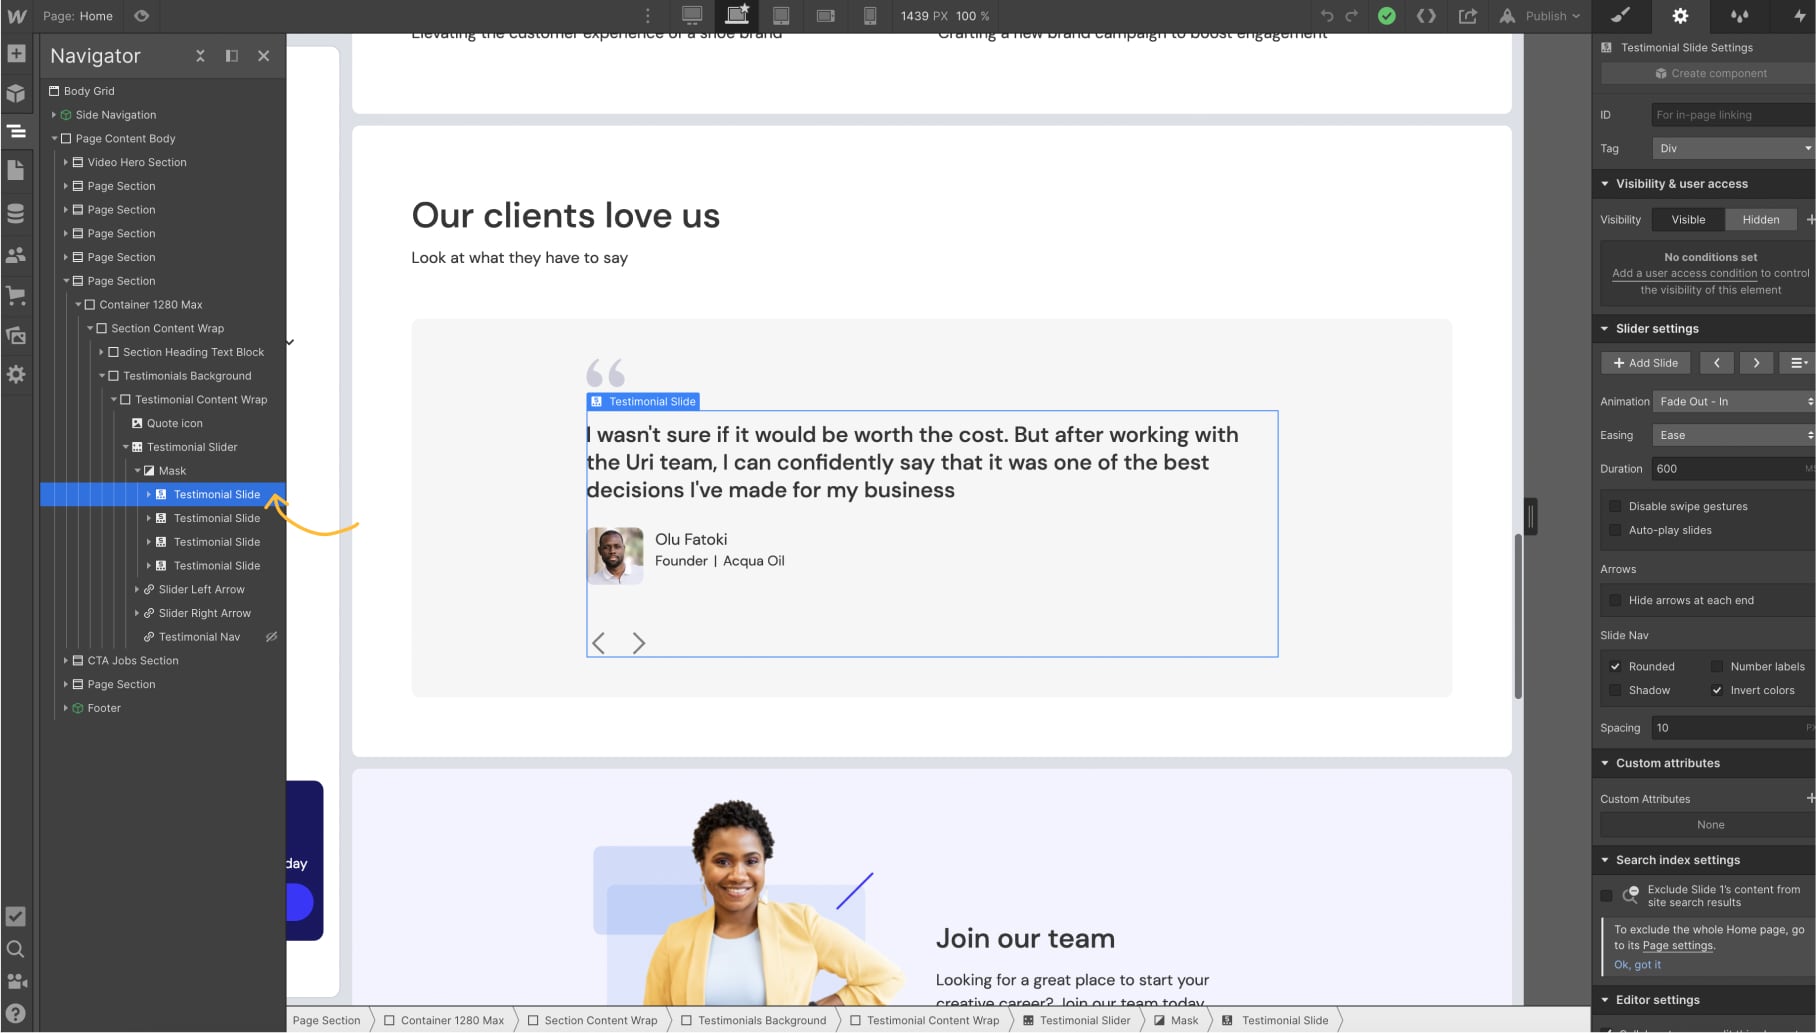Collapse all Navigator tree items
Image resolution: width=1816 pixels, height=1033 pixels.
(x=200, y=56)
